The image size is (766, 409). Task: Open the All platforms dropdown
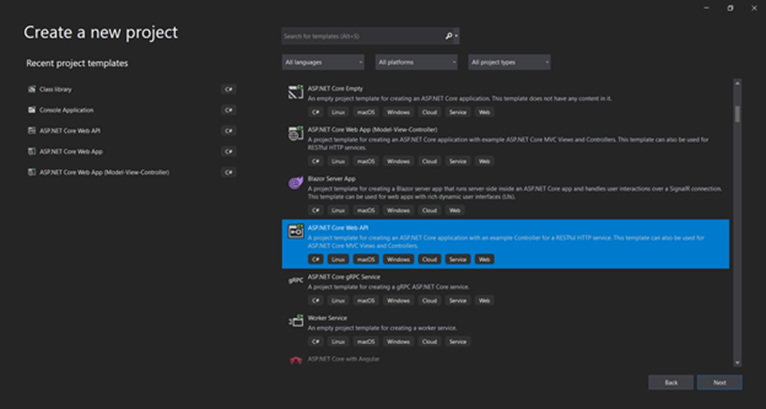(x=416, y=62)
